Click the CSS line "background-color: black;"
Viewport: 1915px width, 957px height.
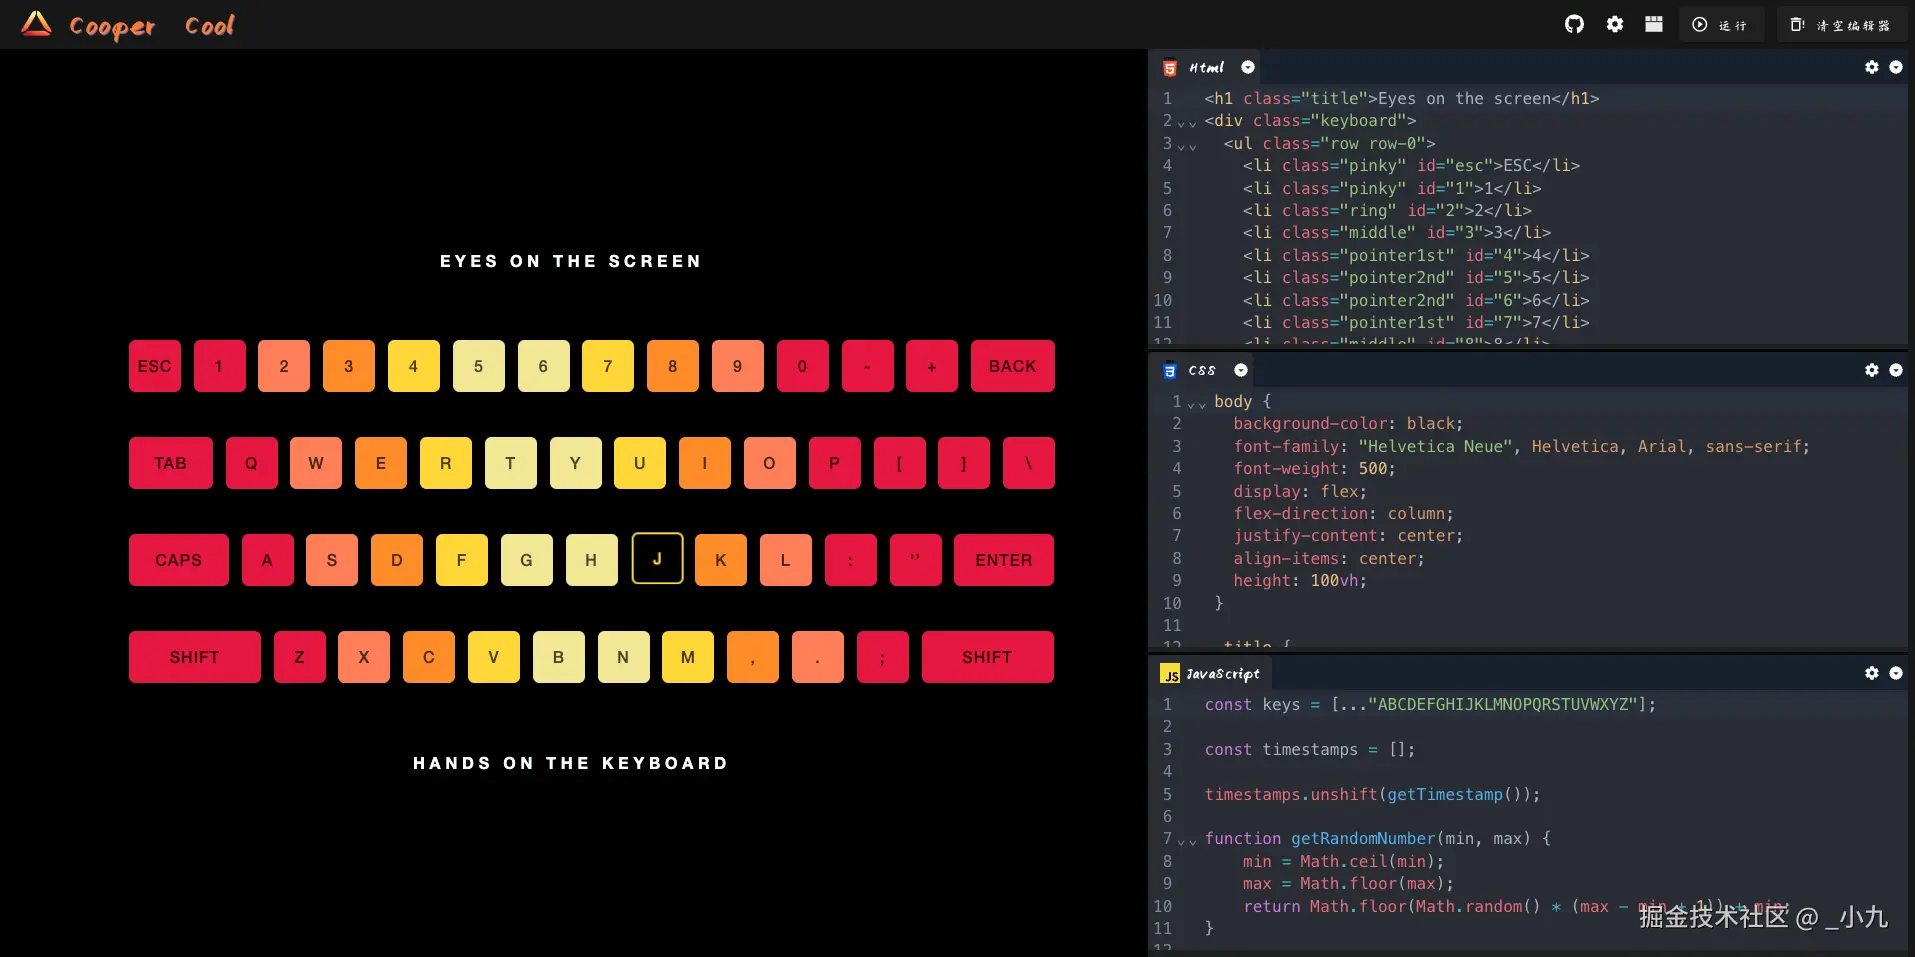1348,424
